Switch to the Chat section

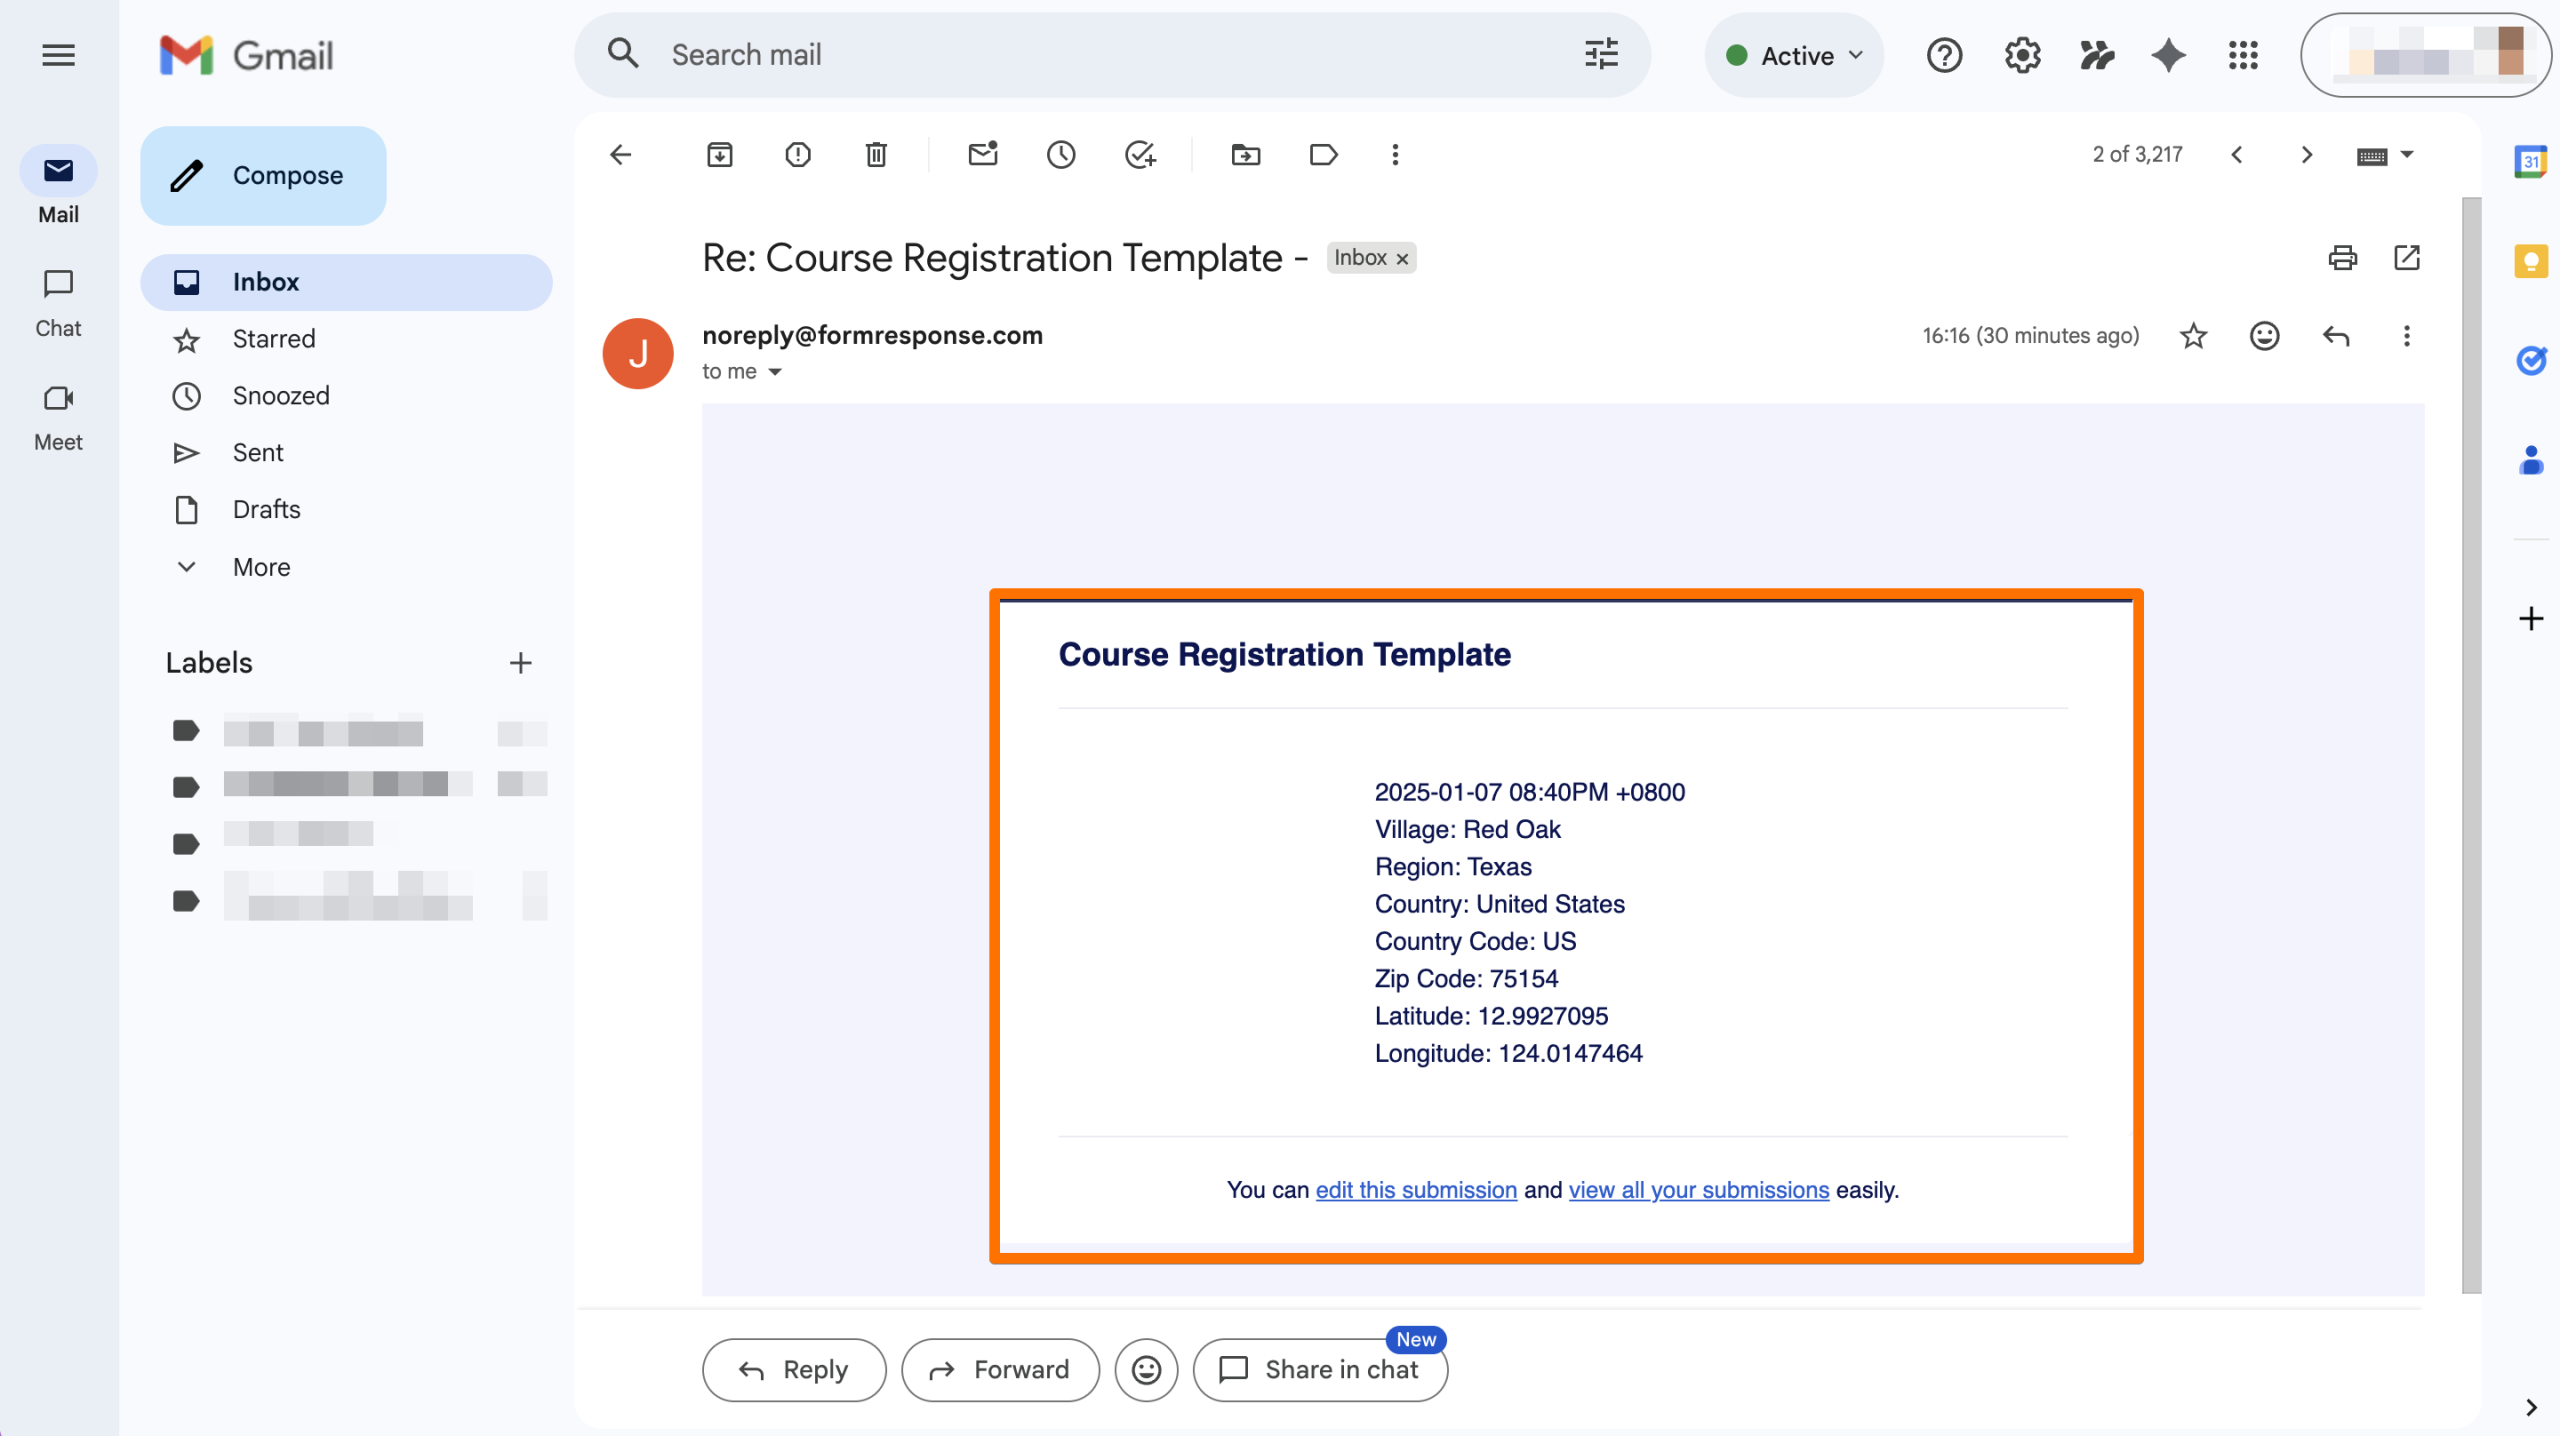[57, 300]
